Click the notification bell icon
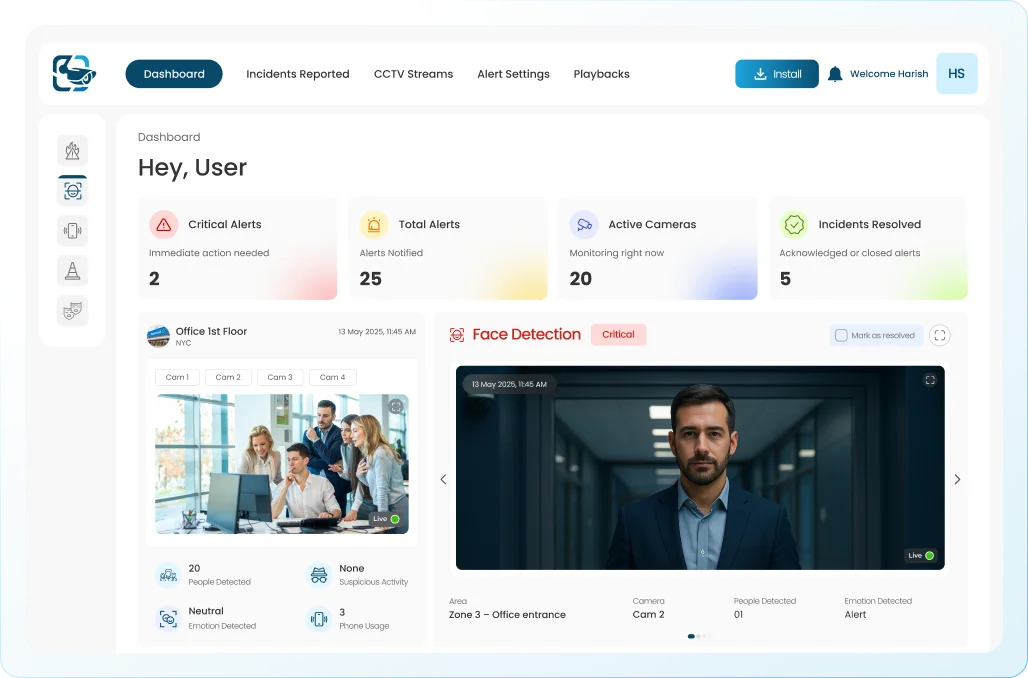 pyautogui.click(x=835, y=74)
